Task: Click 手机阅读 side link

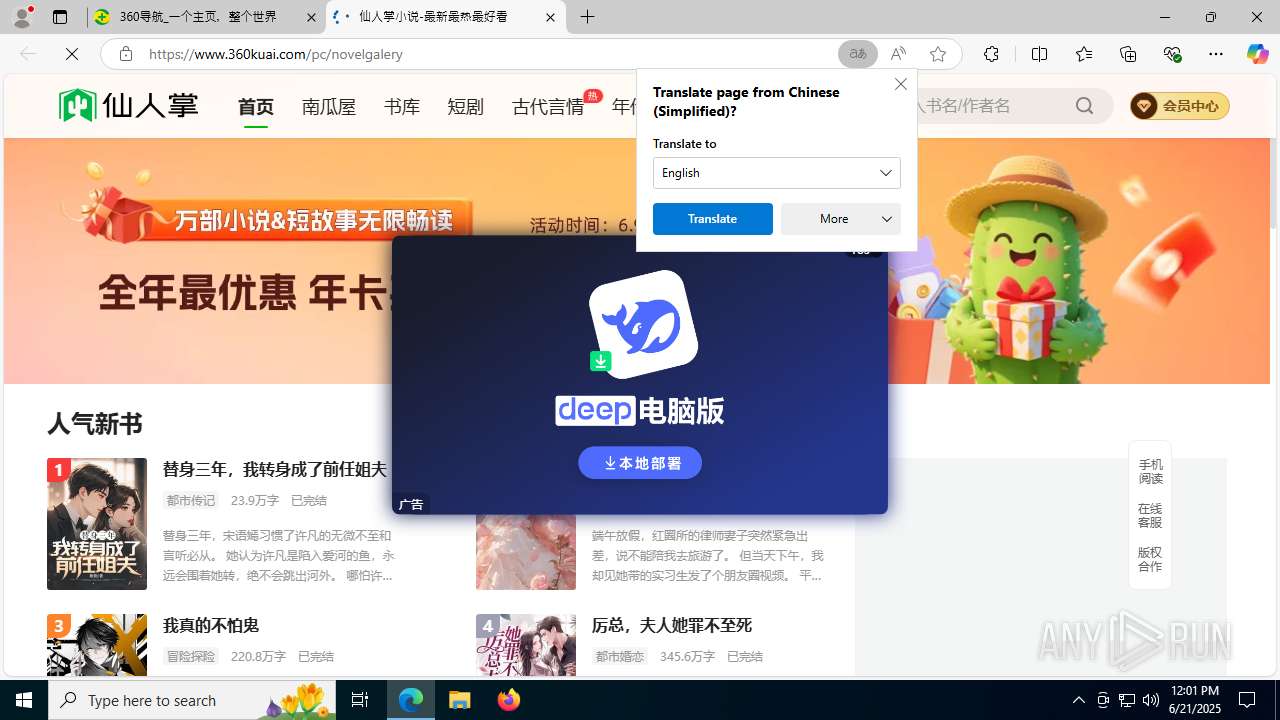Action: 1150,472
